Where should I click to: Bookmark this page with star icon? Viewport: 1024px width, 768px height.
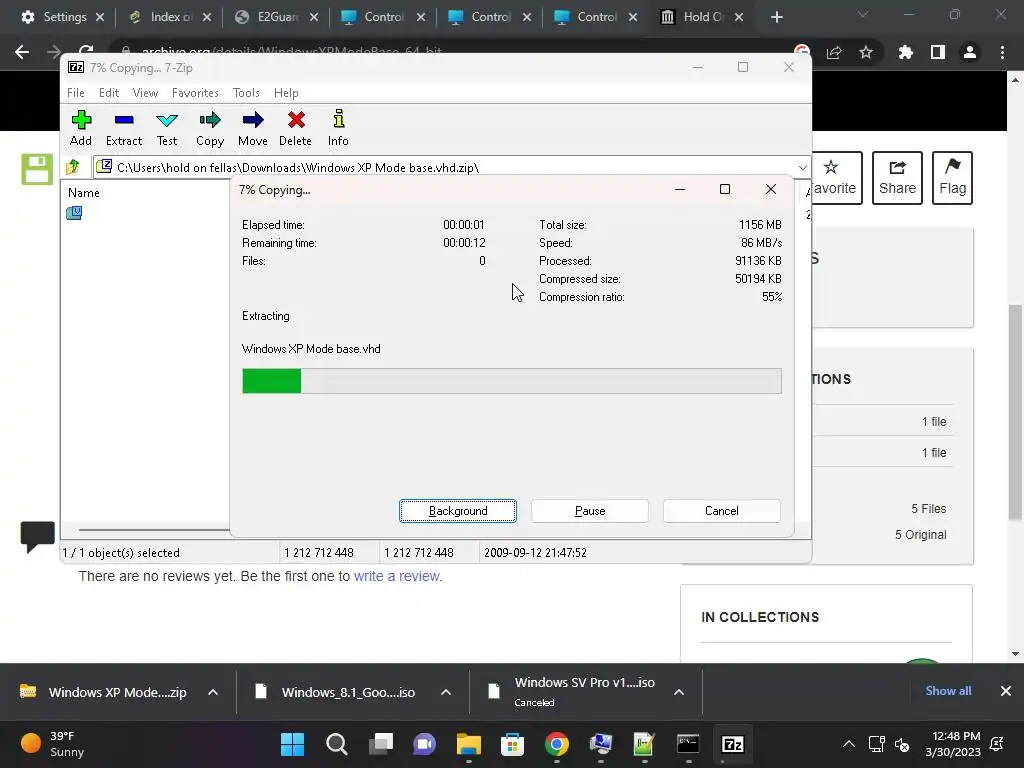866,52
